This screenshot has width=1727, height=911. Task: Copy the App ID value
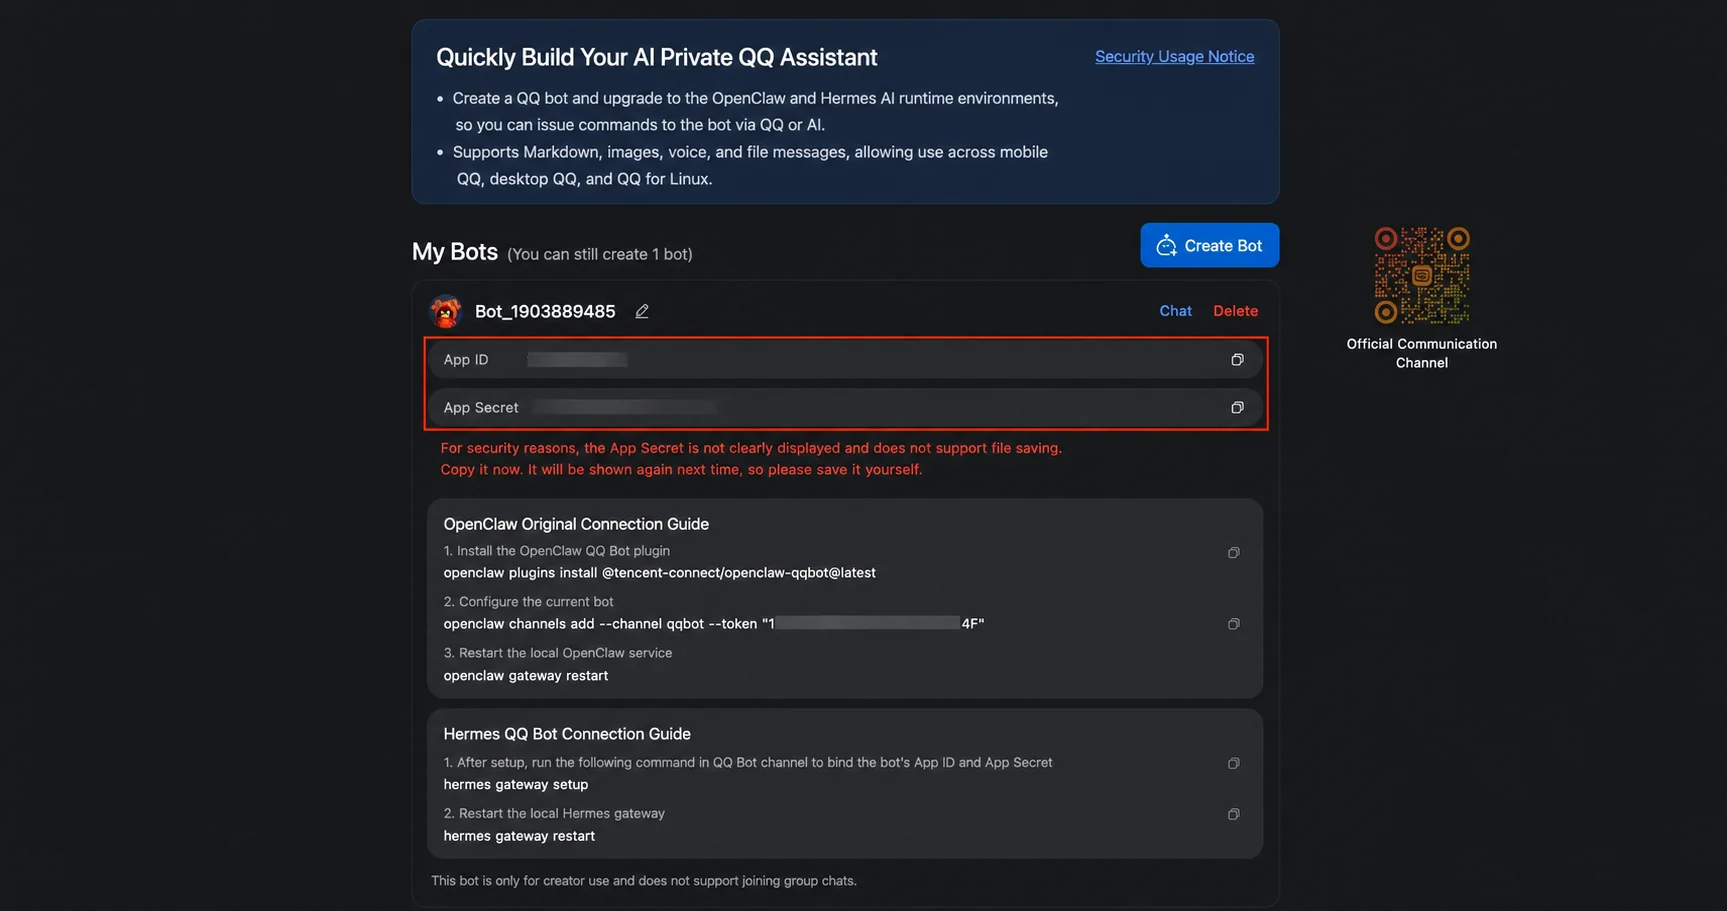coord(1237,360)
